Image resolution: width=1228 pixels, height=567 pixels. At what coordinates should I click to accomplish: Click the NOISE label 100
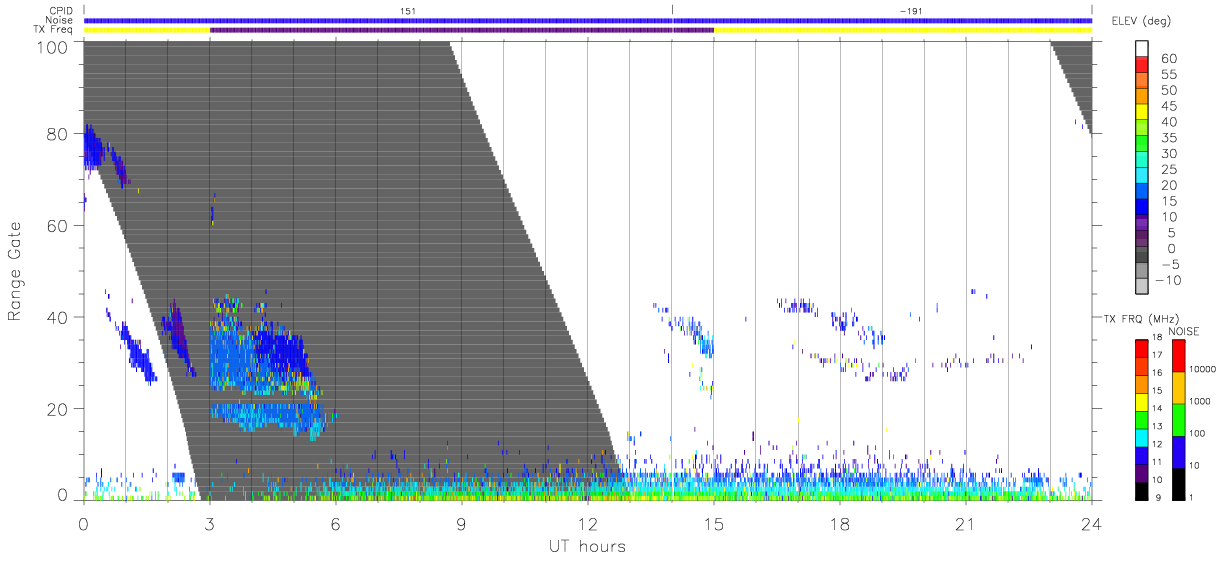coord(1199,434)
